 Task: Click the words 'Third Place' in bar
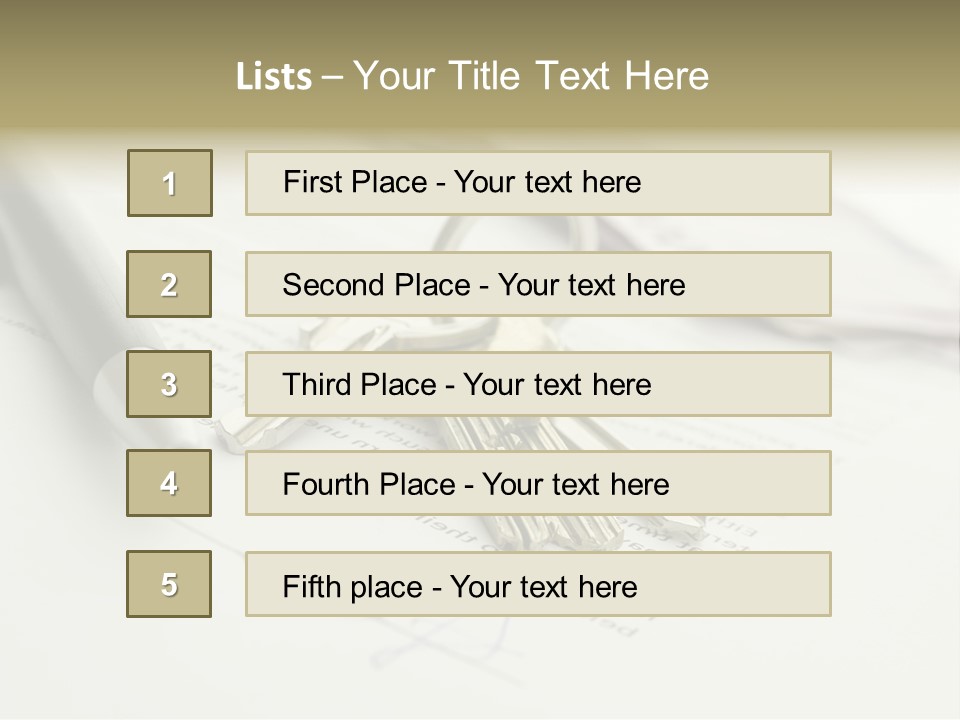[x=359, y=384]
